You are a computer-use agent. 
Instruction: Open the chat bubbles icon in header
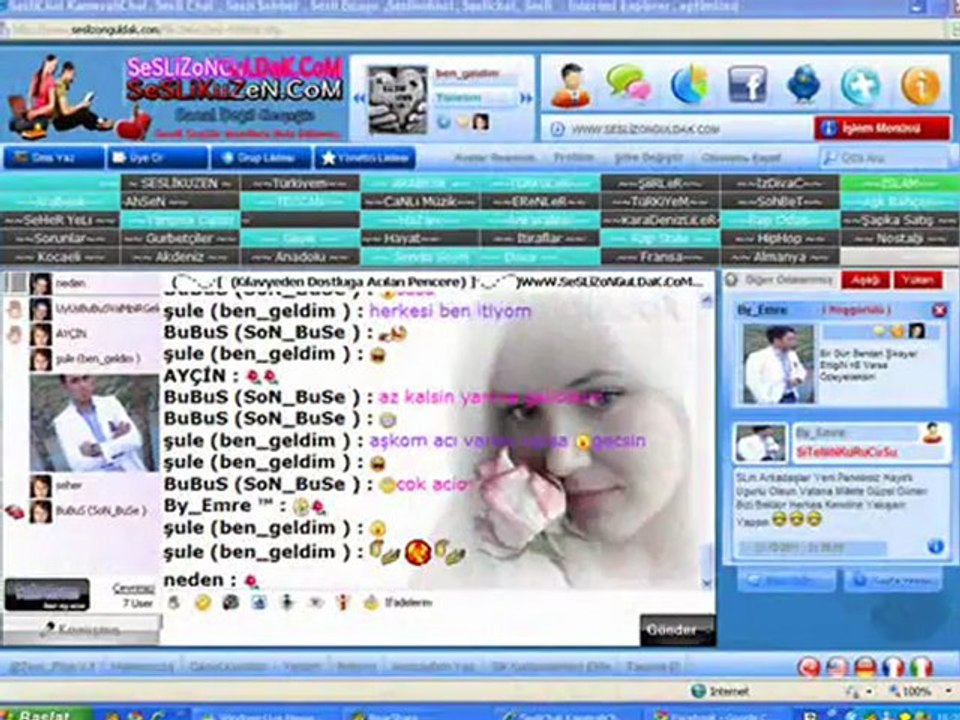coord(628,84)
